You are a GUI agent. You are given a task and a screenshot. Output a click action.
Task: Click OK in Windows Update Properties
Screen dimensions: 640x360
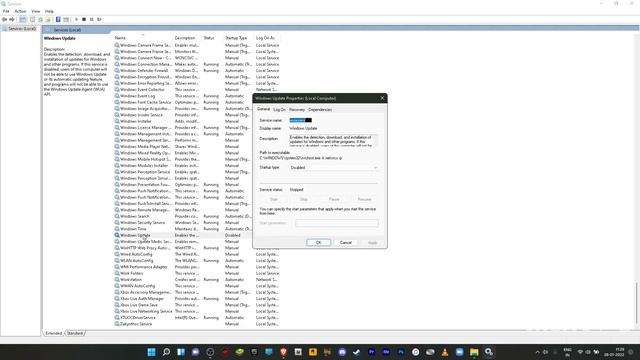tap(318, 242)
